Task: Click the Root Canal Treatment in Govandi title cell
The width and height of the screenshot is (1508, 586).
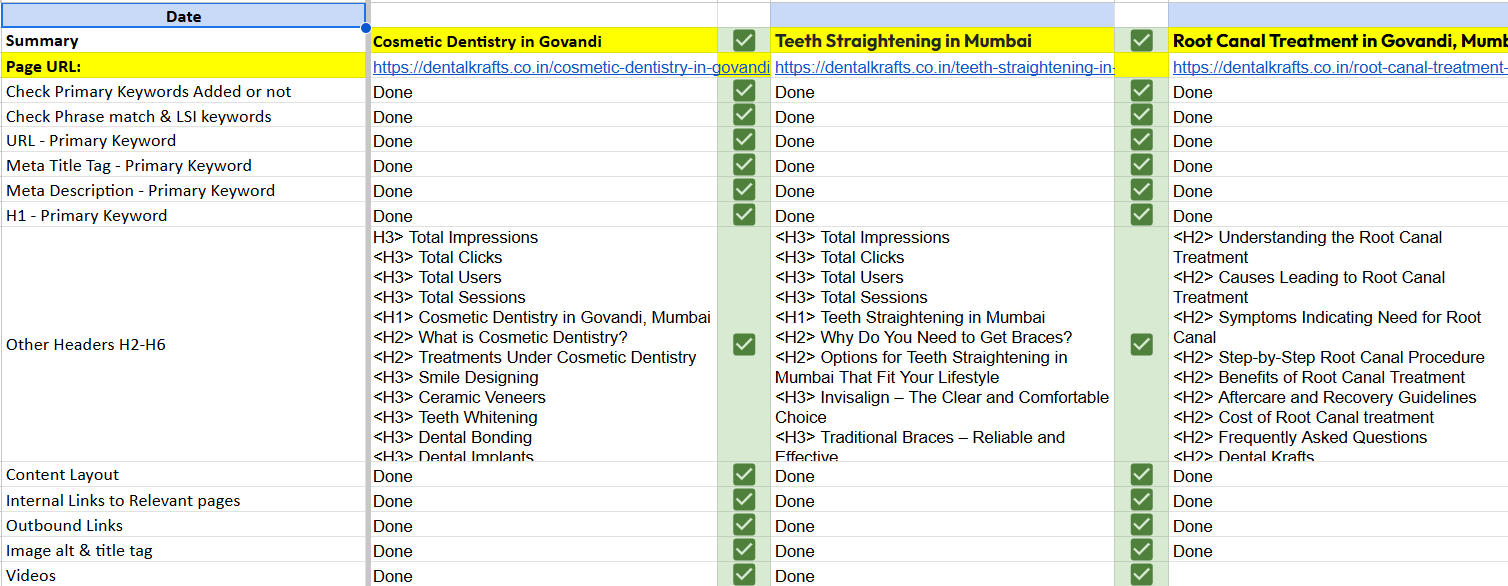Action: (x=1338, y=41)
